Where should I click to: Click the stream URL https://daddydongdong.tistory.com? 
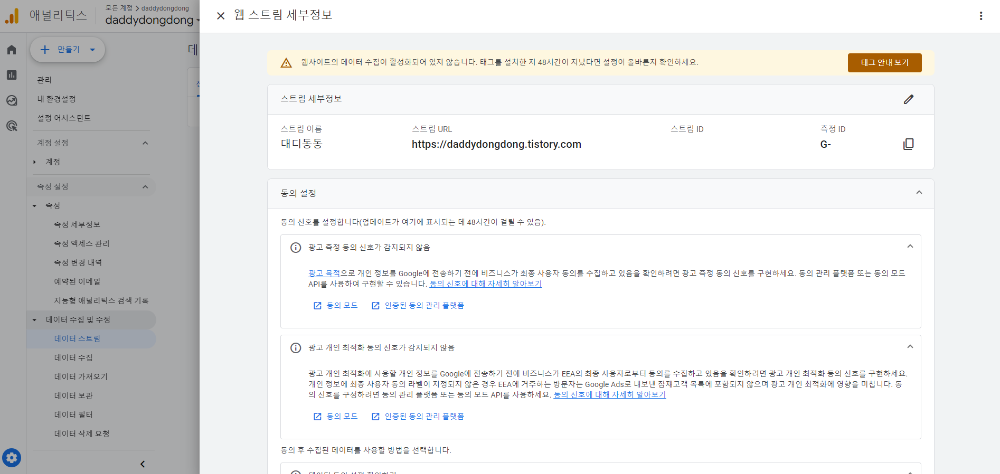tap(497, 145)
